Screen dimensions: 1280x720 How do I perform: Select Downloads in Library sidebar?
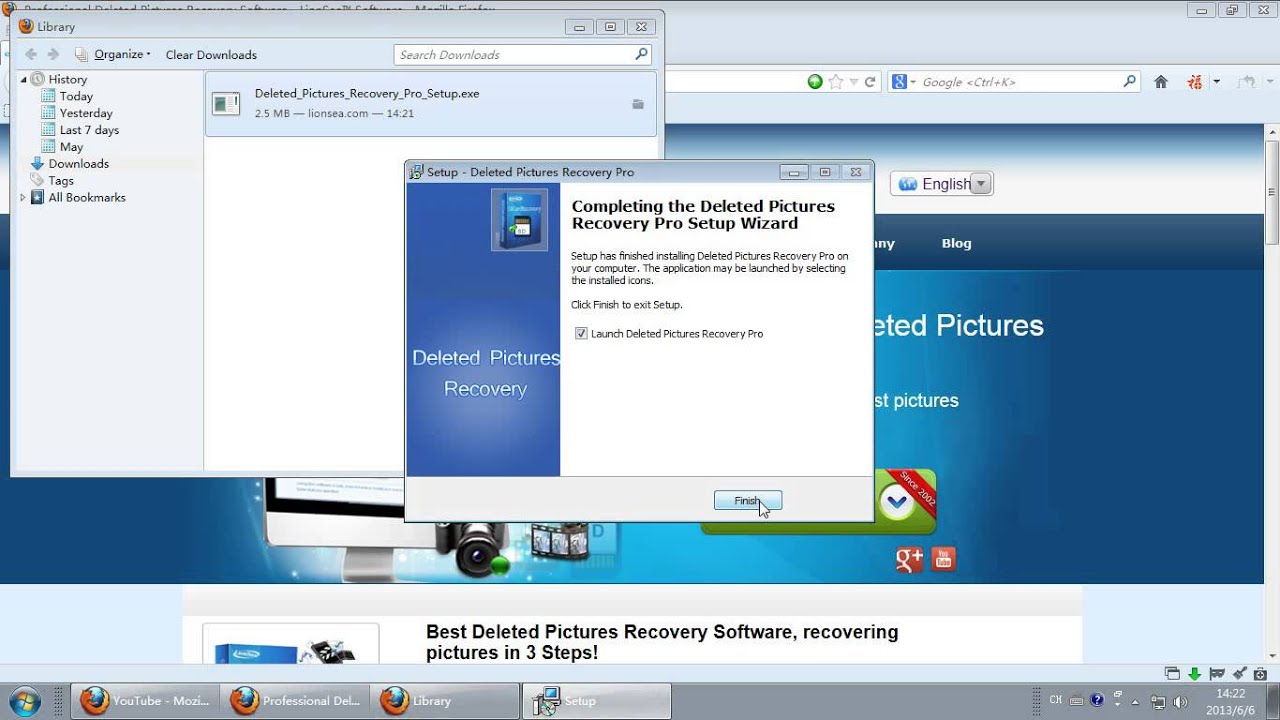click(78, 163)
